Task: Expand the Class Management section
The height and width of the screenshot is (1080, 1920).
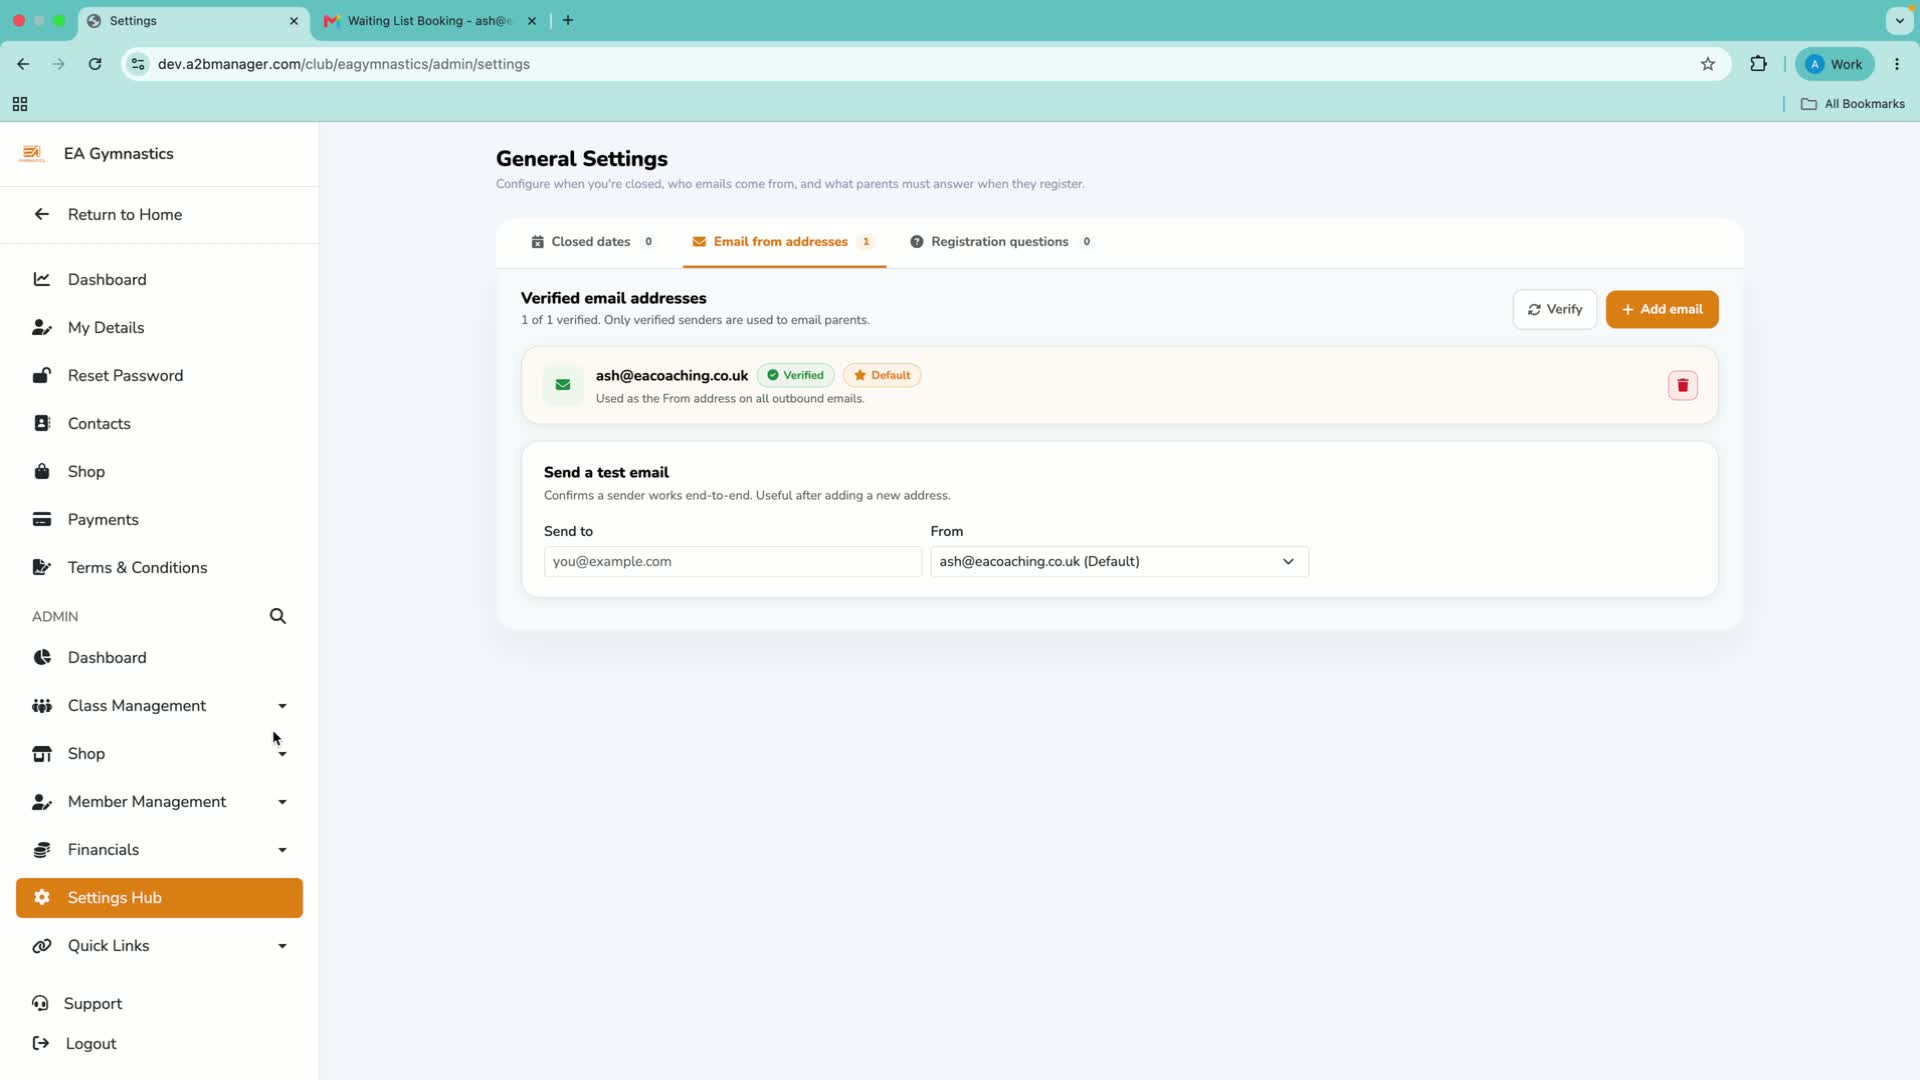Action: coord(159,706)
